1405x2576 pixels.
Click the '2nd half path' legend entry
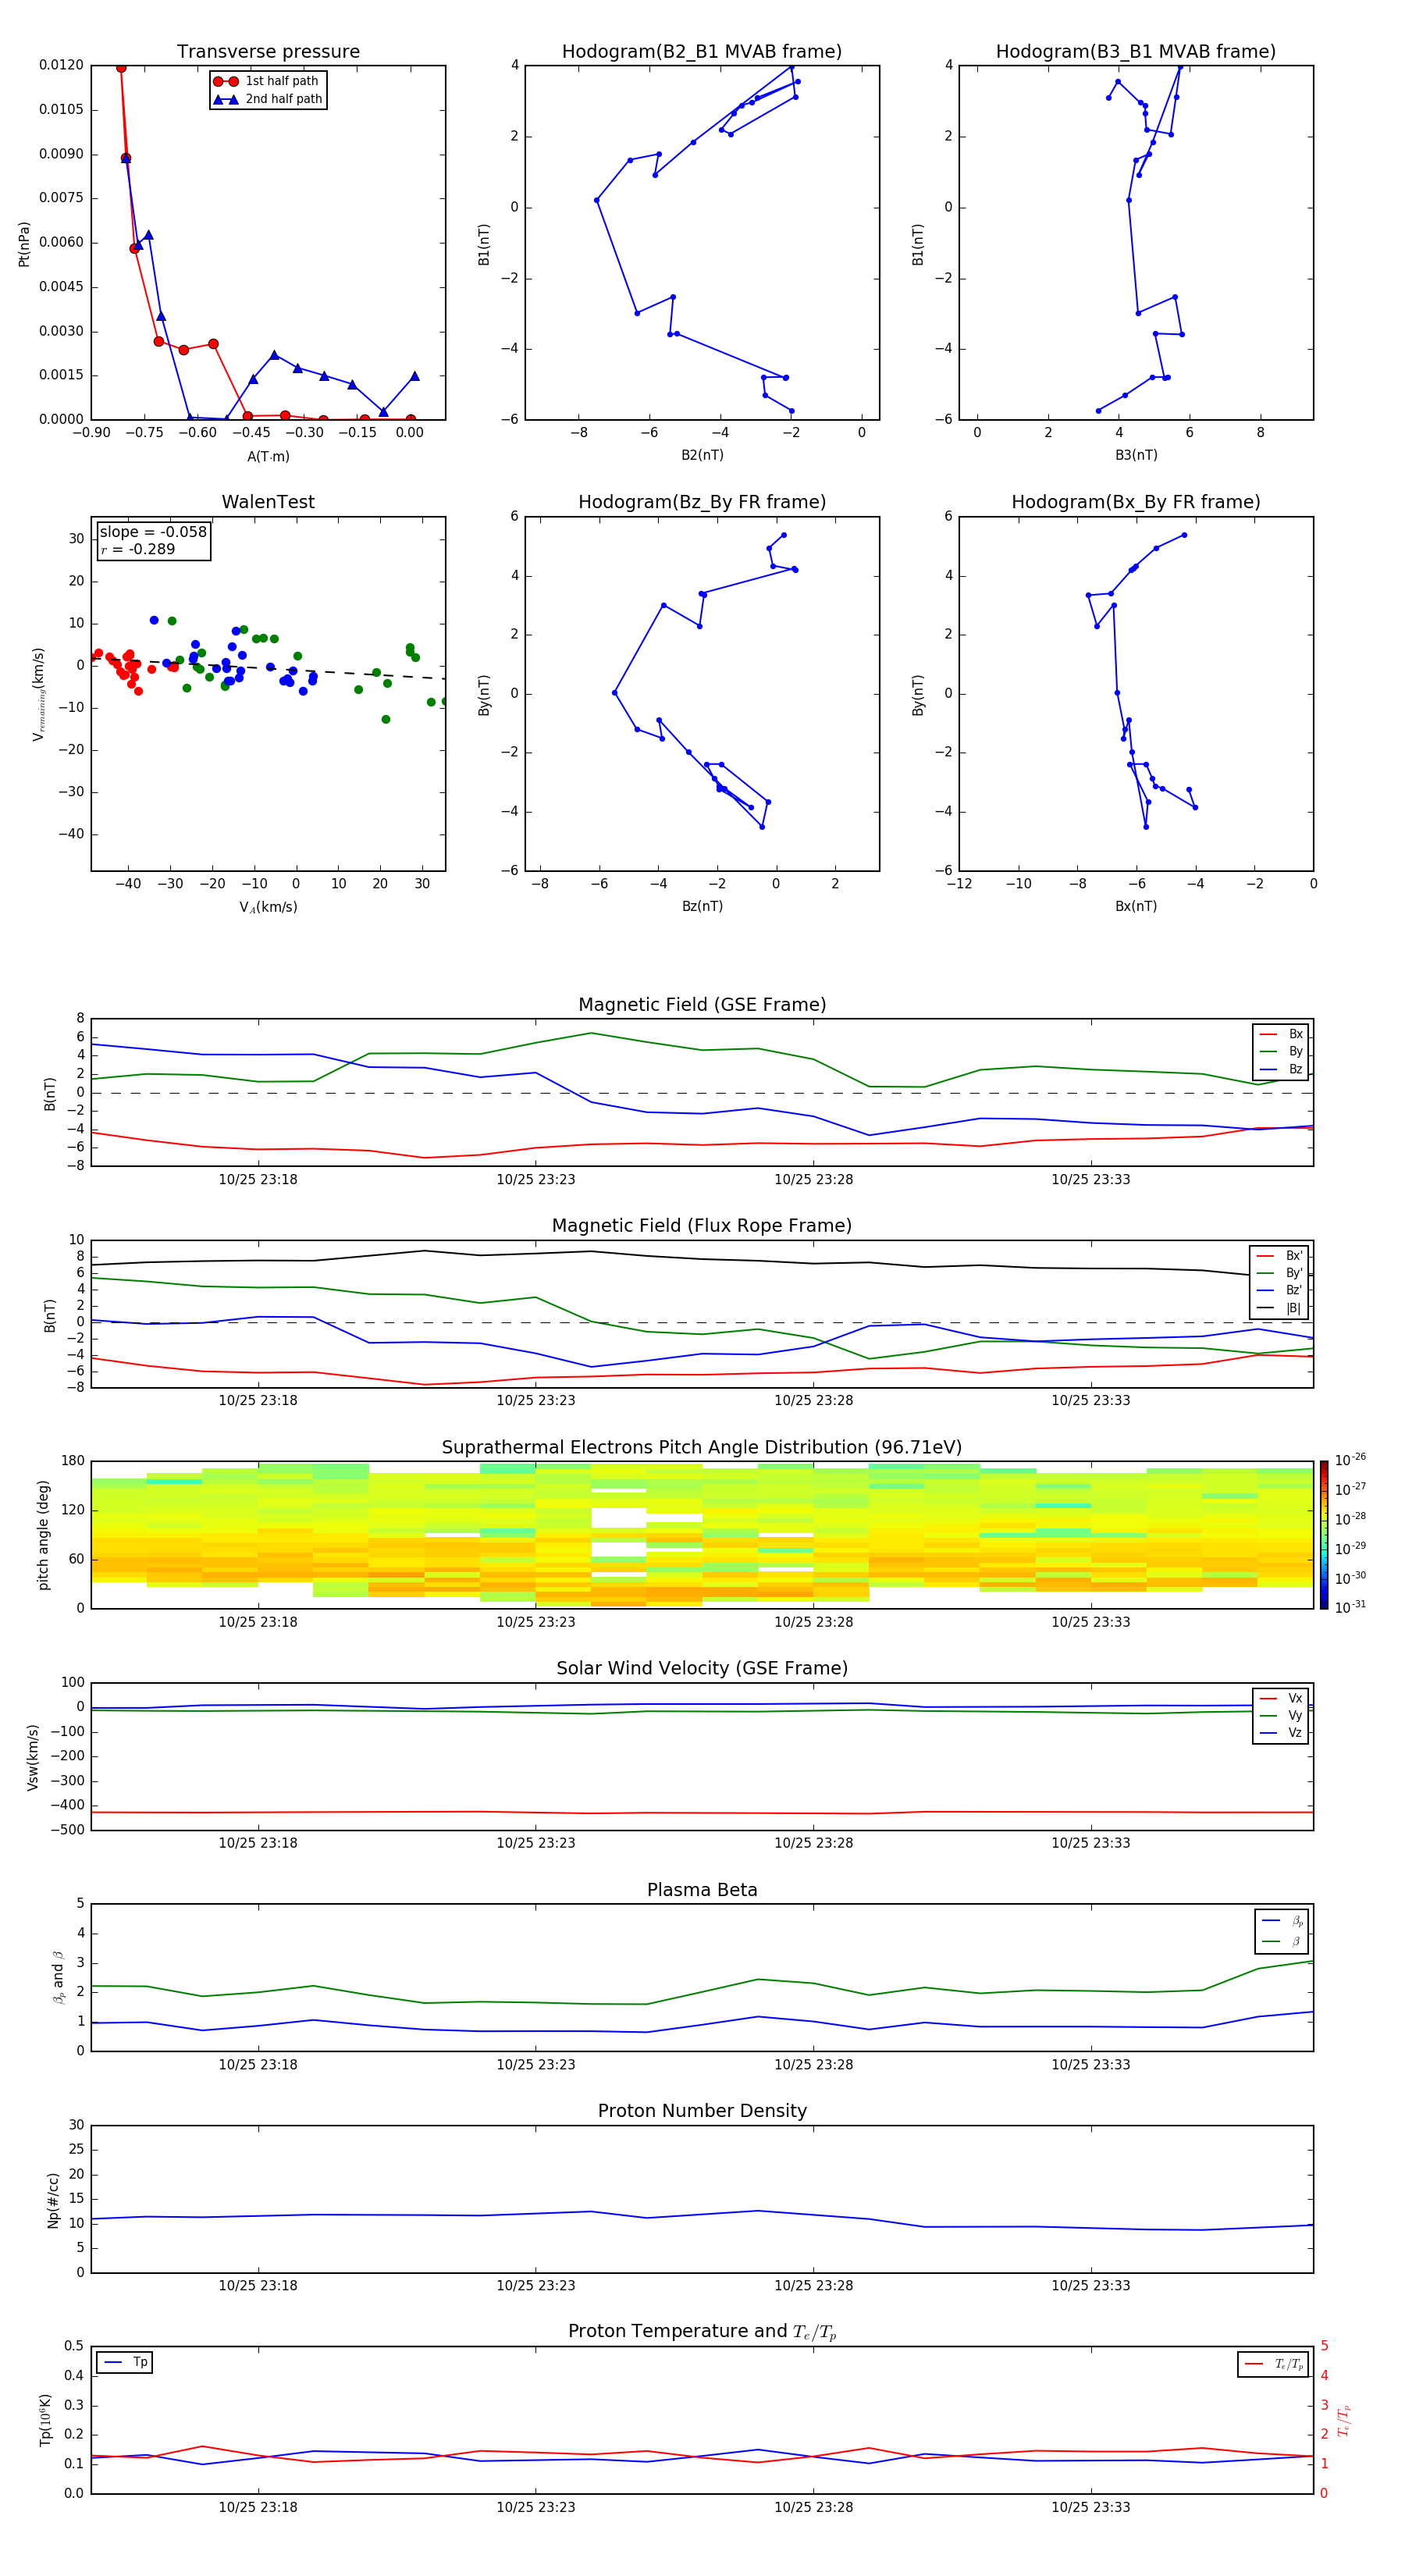point(268,99)
